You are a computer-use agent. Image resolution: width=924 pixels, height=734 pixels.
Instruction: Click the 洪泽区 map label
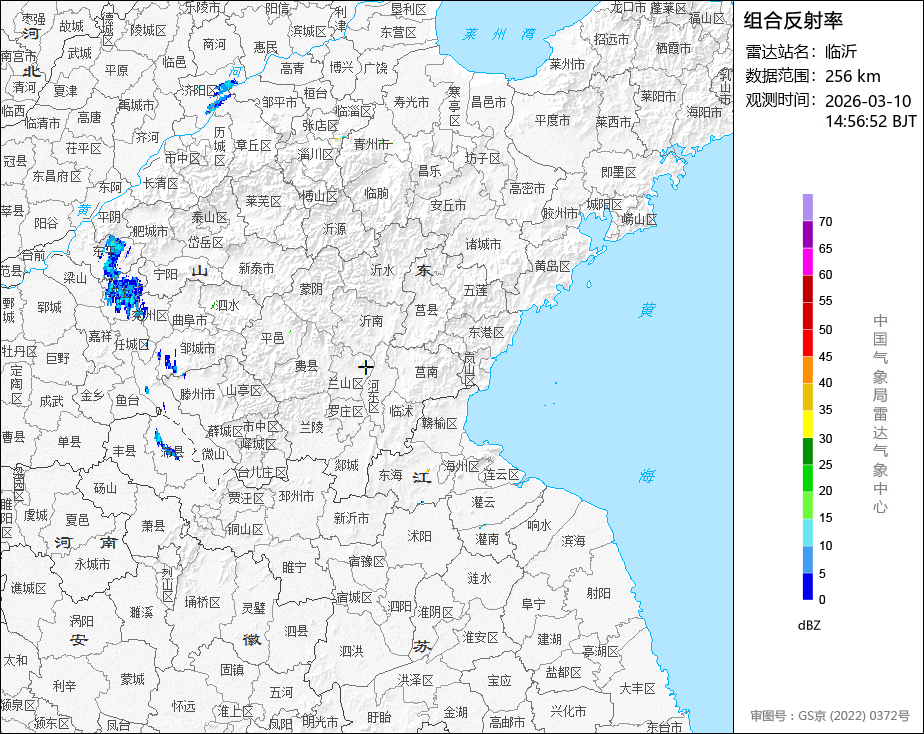[415, 680]
